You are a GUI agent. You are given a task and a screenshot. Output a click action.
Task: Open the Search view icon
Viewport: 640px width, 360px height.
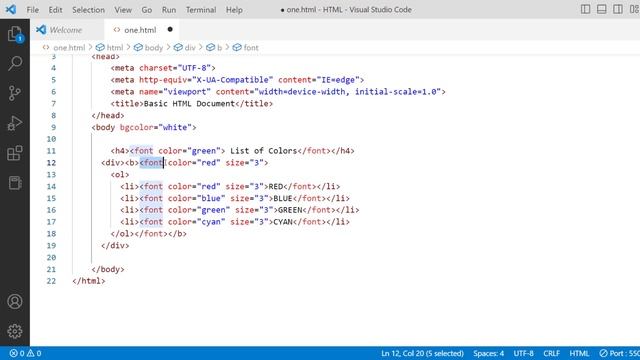point(15,63)
